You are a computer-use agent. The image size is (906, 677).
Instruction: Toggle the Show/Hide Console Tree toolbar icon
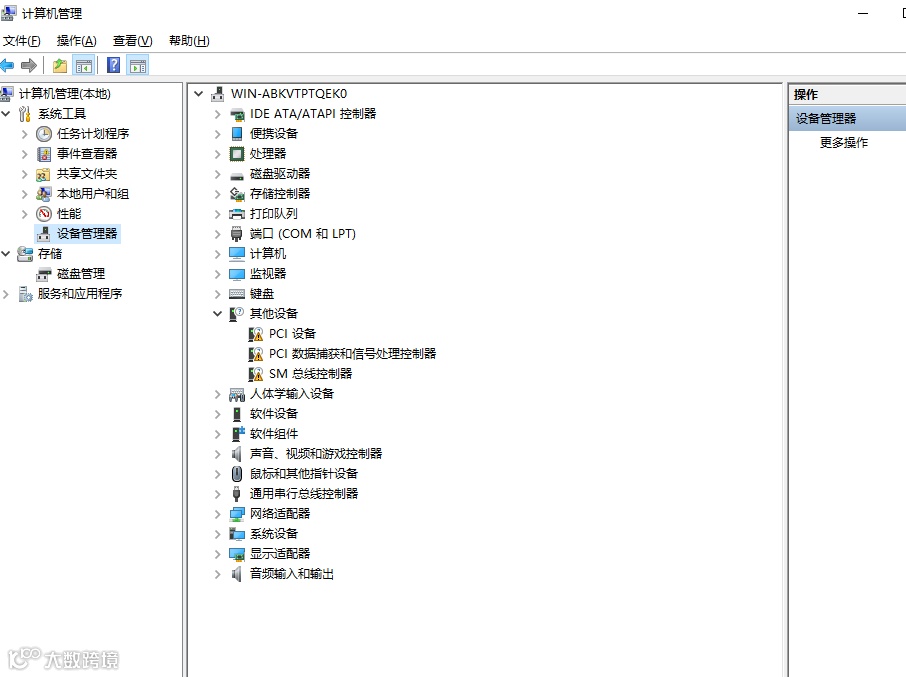(84, 65)
